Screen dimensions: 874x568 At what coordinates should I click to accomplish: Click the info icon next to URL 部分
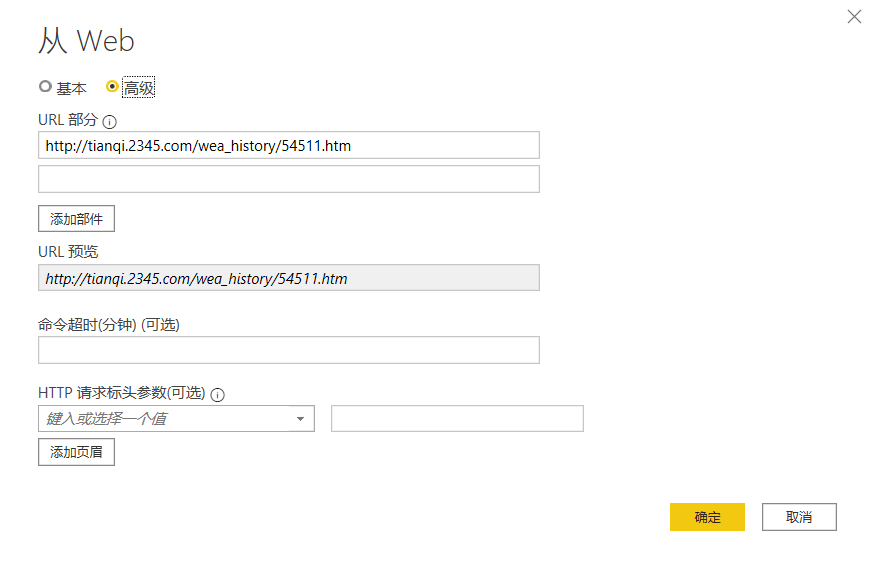pyautogui.click(x=110, y=122)
